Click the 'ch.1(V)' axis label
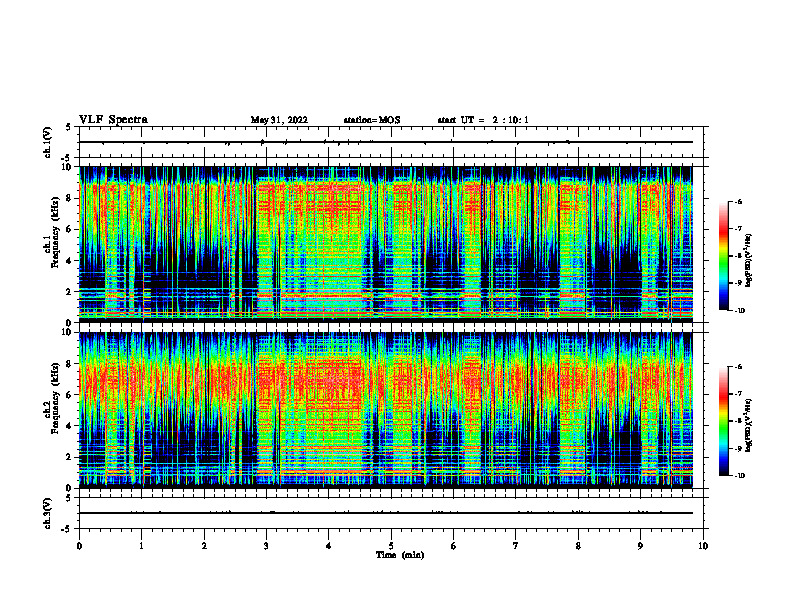This screenshot has height=612, width=792. pos(47,142)
